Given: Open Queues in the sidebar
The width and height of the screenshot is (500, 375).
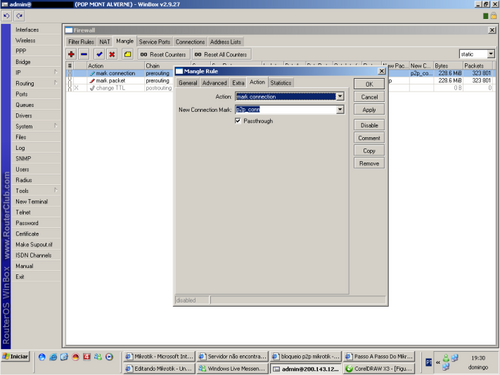Looking at the screenshot, I should (x=37, y=105).
